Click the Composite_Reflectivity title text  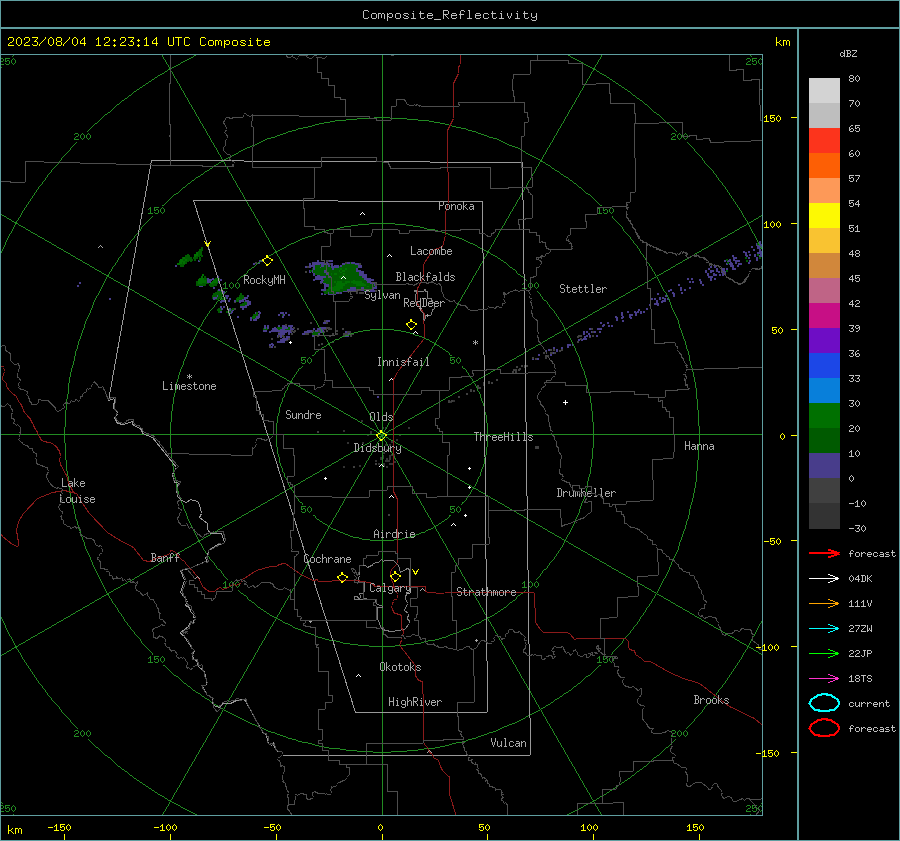(x=449, y=15)
